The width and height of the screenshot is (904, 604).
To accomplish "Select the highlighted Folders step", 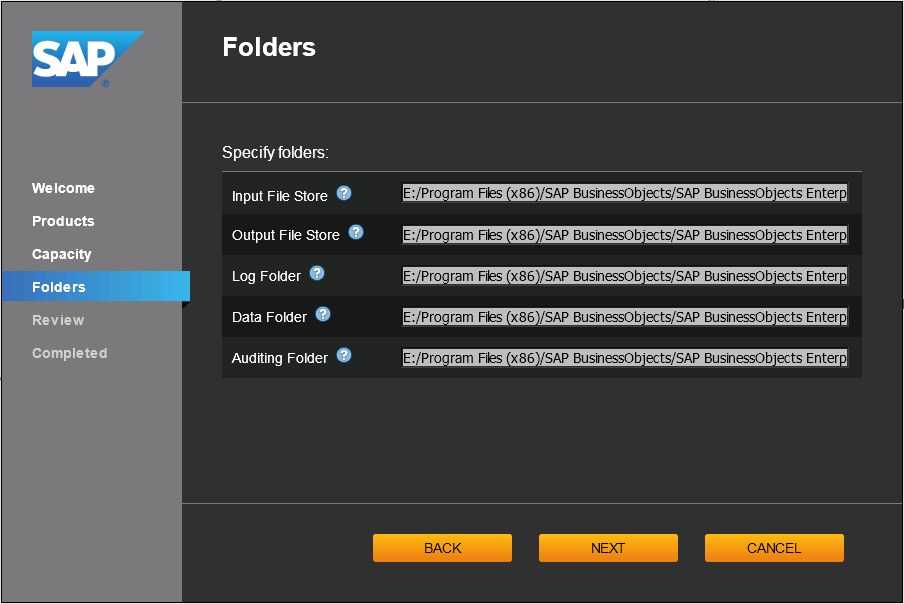I will 96,286.
